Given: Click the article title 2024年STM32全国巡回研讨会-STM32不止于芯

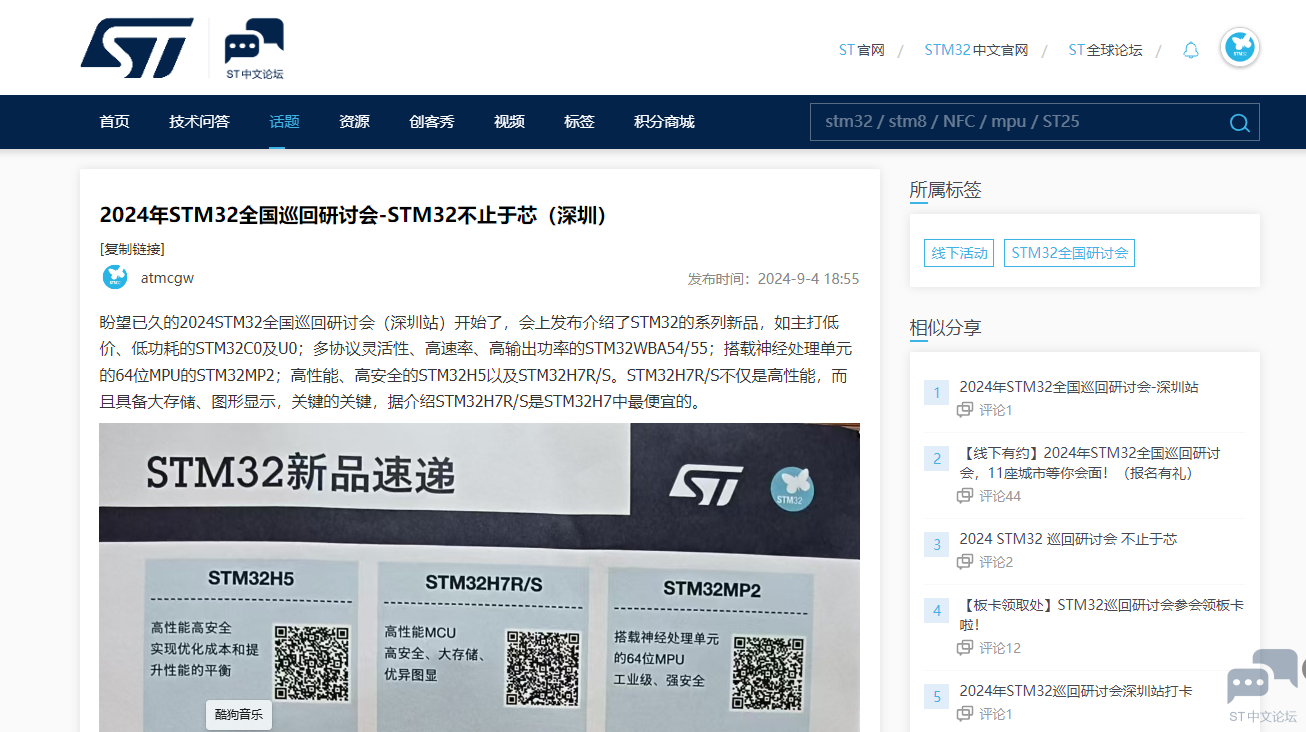Looking at the screenshot, I should pyautogui.click(x=353, y=215).
